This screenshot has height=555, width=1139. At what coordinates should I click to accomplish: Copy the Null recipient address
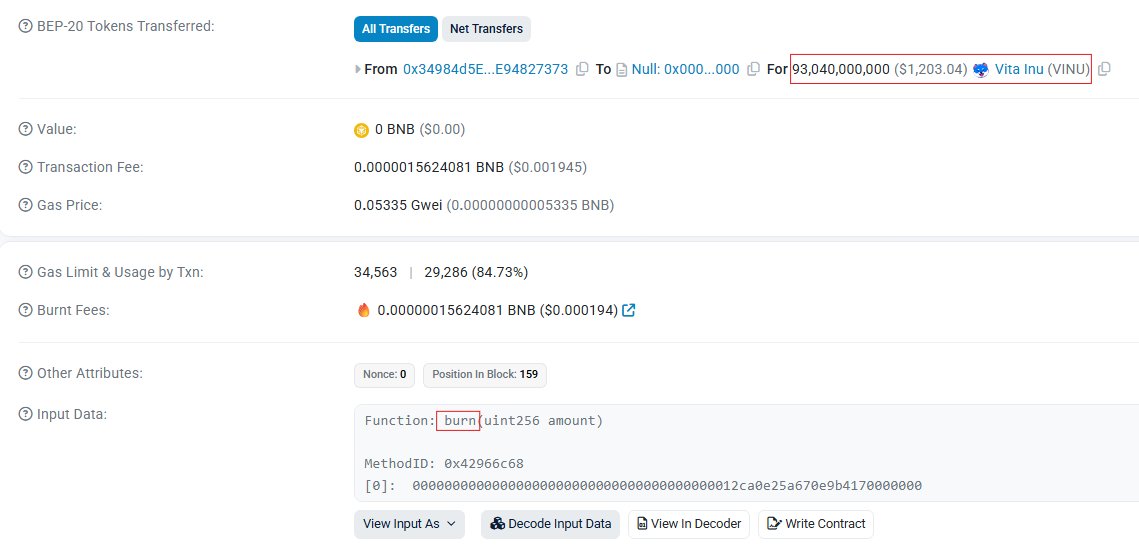click(x=753, y=70)
